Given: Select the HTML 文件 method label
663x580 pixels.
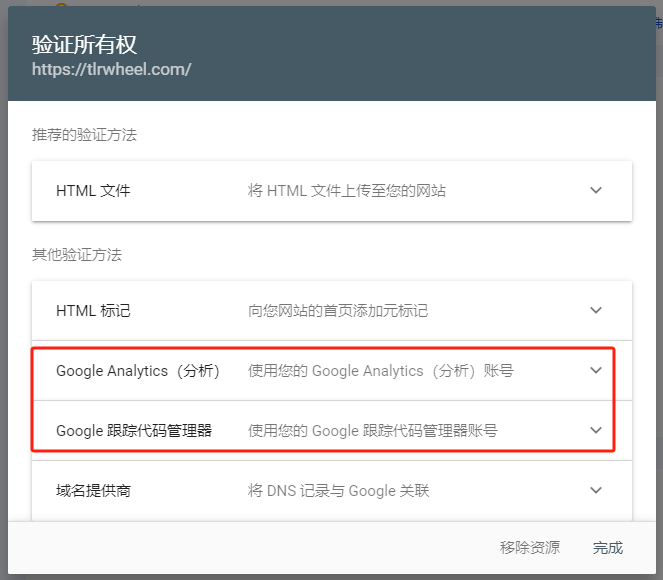Looking at the screenshot, I should [93, 191].
